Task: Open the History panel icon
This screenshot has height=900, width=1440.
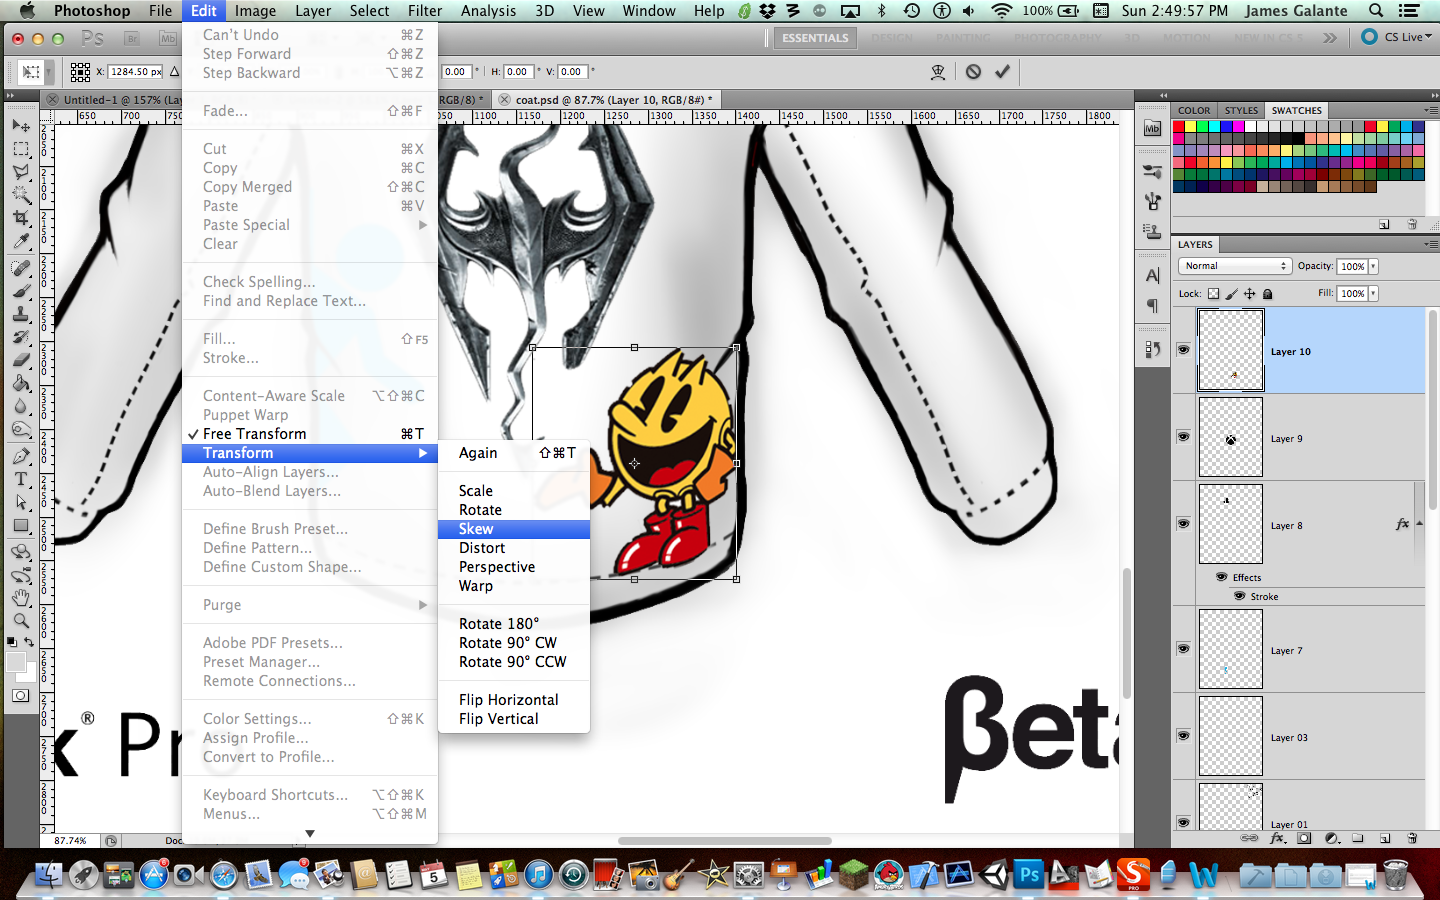Action: pyautogui.click(x=1152, y=349)
